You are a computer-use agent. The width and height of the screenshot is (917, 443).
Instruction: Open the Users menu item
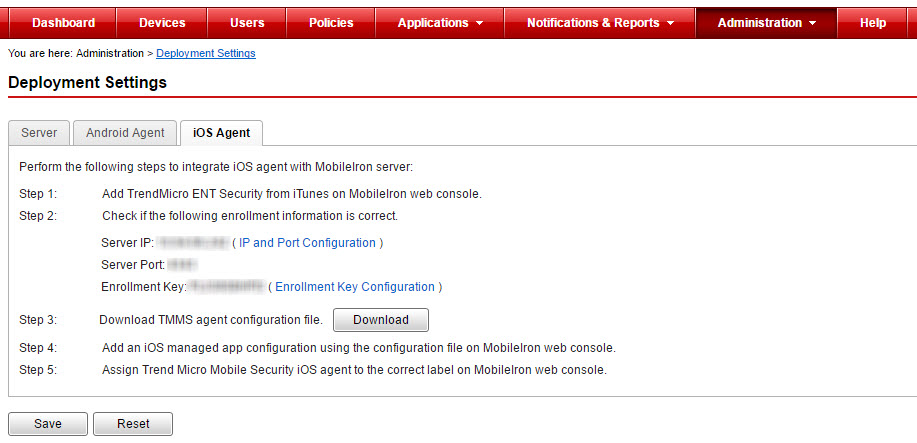pos(247,23)
